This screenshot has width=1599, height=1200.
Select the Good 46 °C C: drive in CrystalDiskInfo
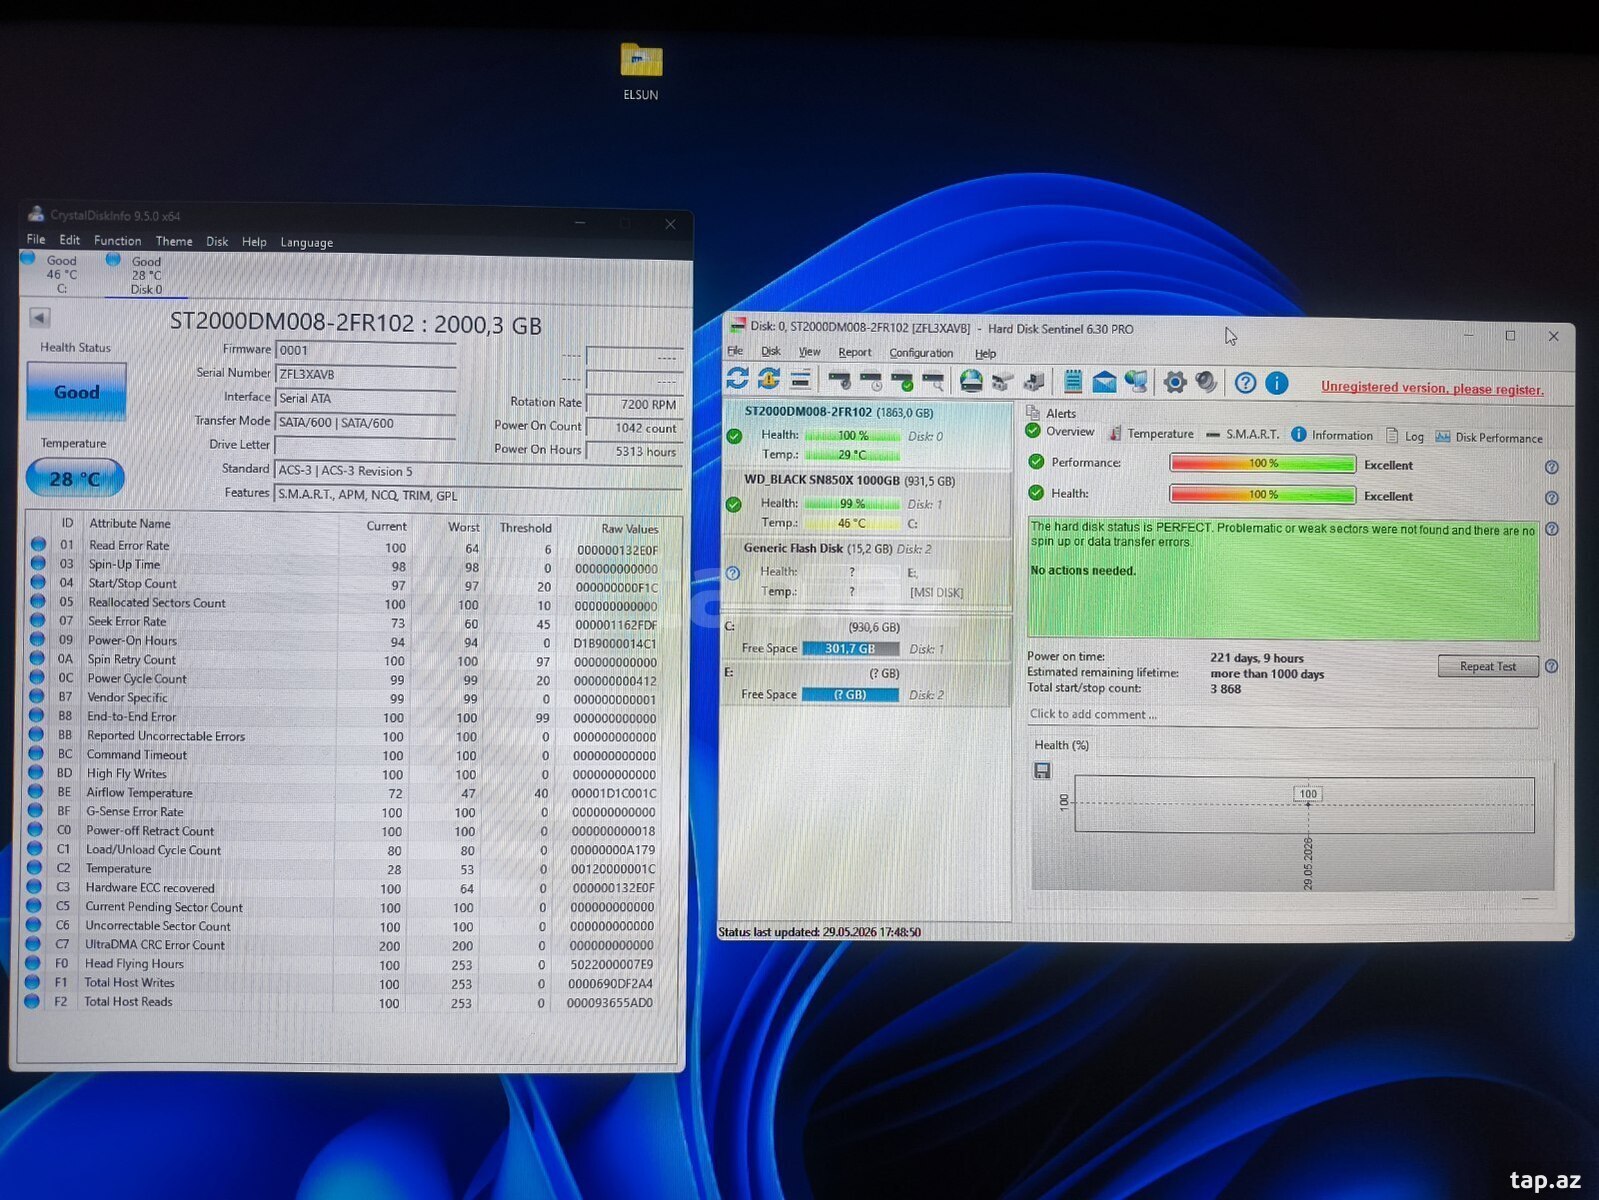tap(52, 273)
